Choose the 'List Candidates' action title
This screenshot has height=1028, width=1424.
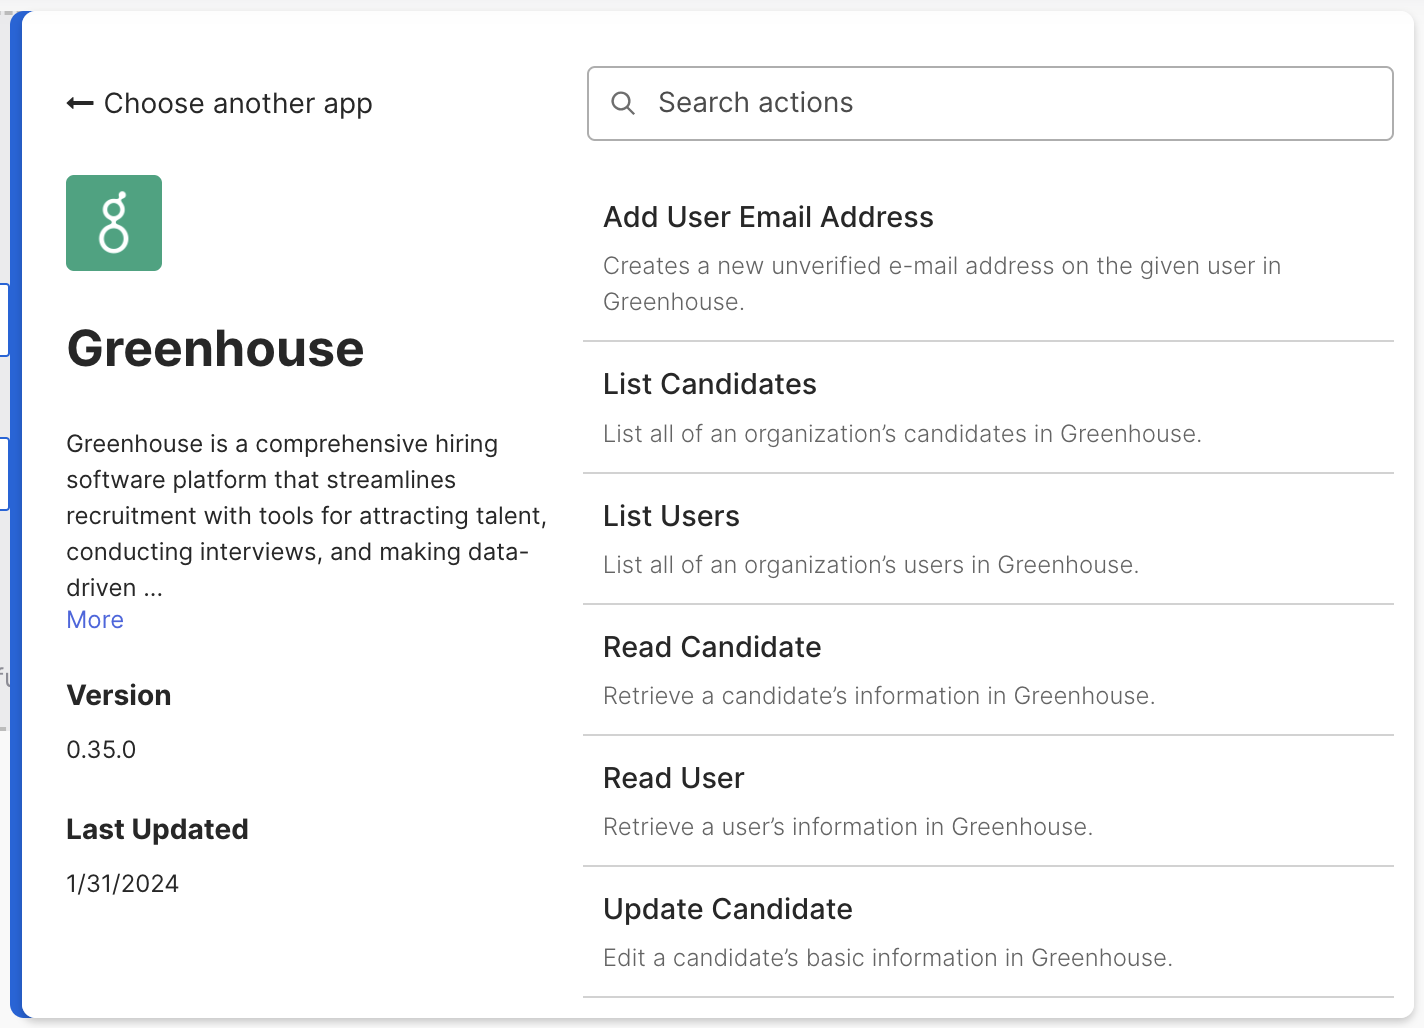(709, 384)
